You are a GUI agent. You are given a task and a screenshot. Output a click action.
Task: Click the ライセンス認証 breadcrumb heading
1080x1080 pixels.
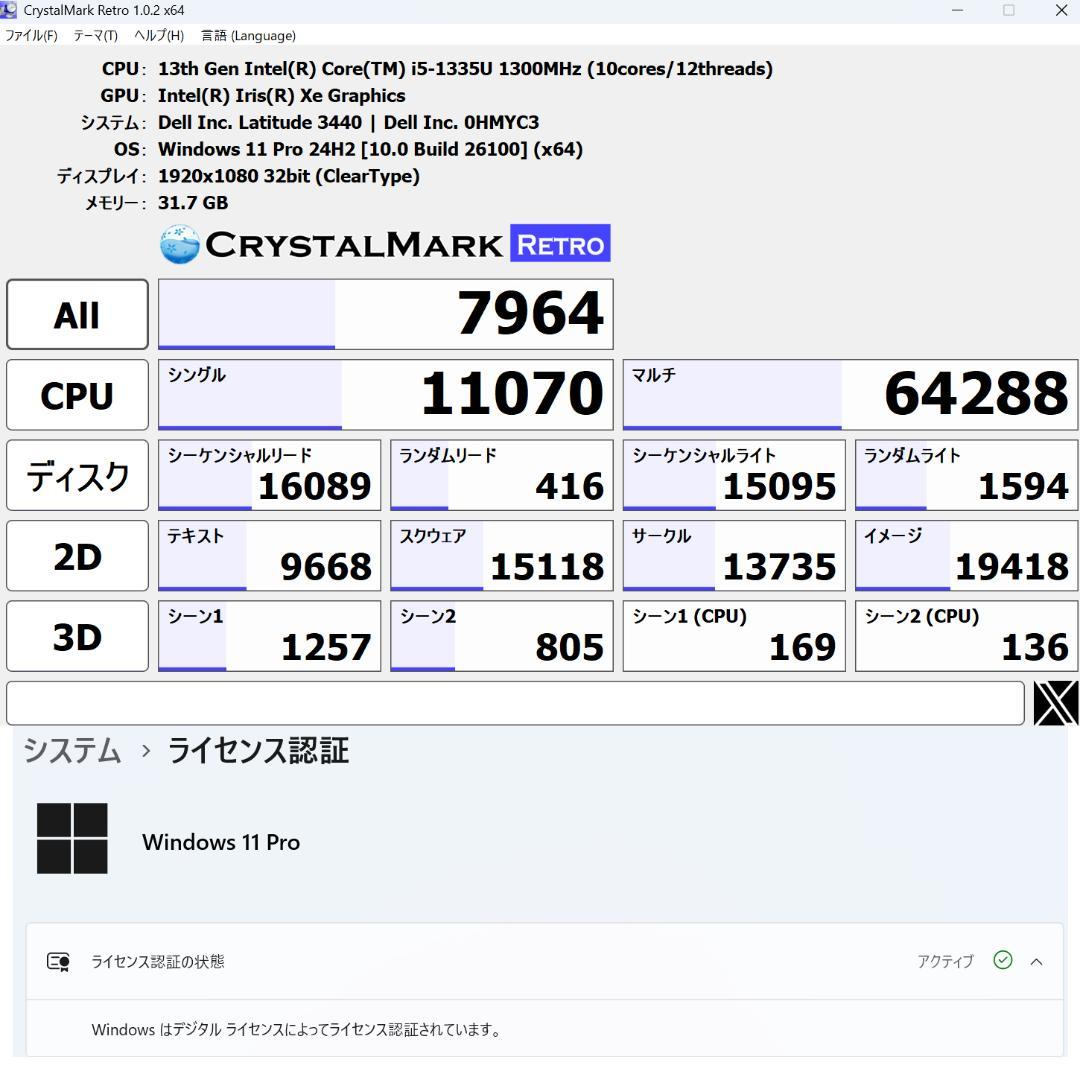[258, 750]
